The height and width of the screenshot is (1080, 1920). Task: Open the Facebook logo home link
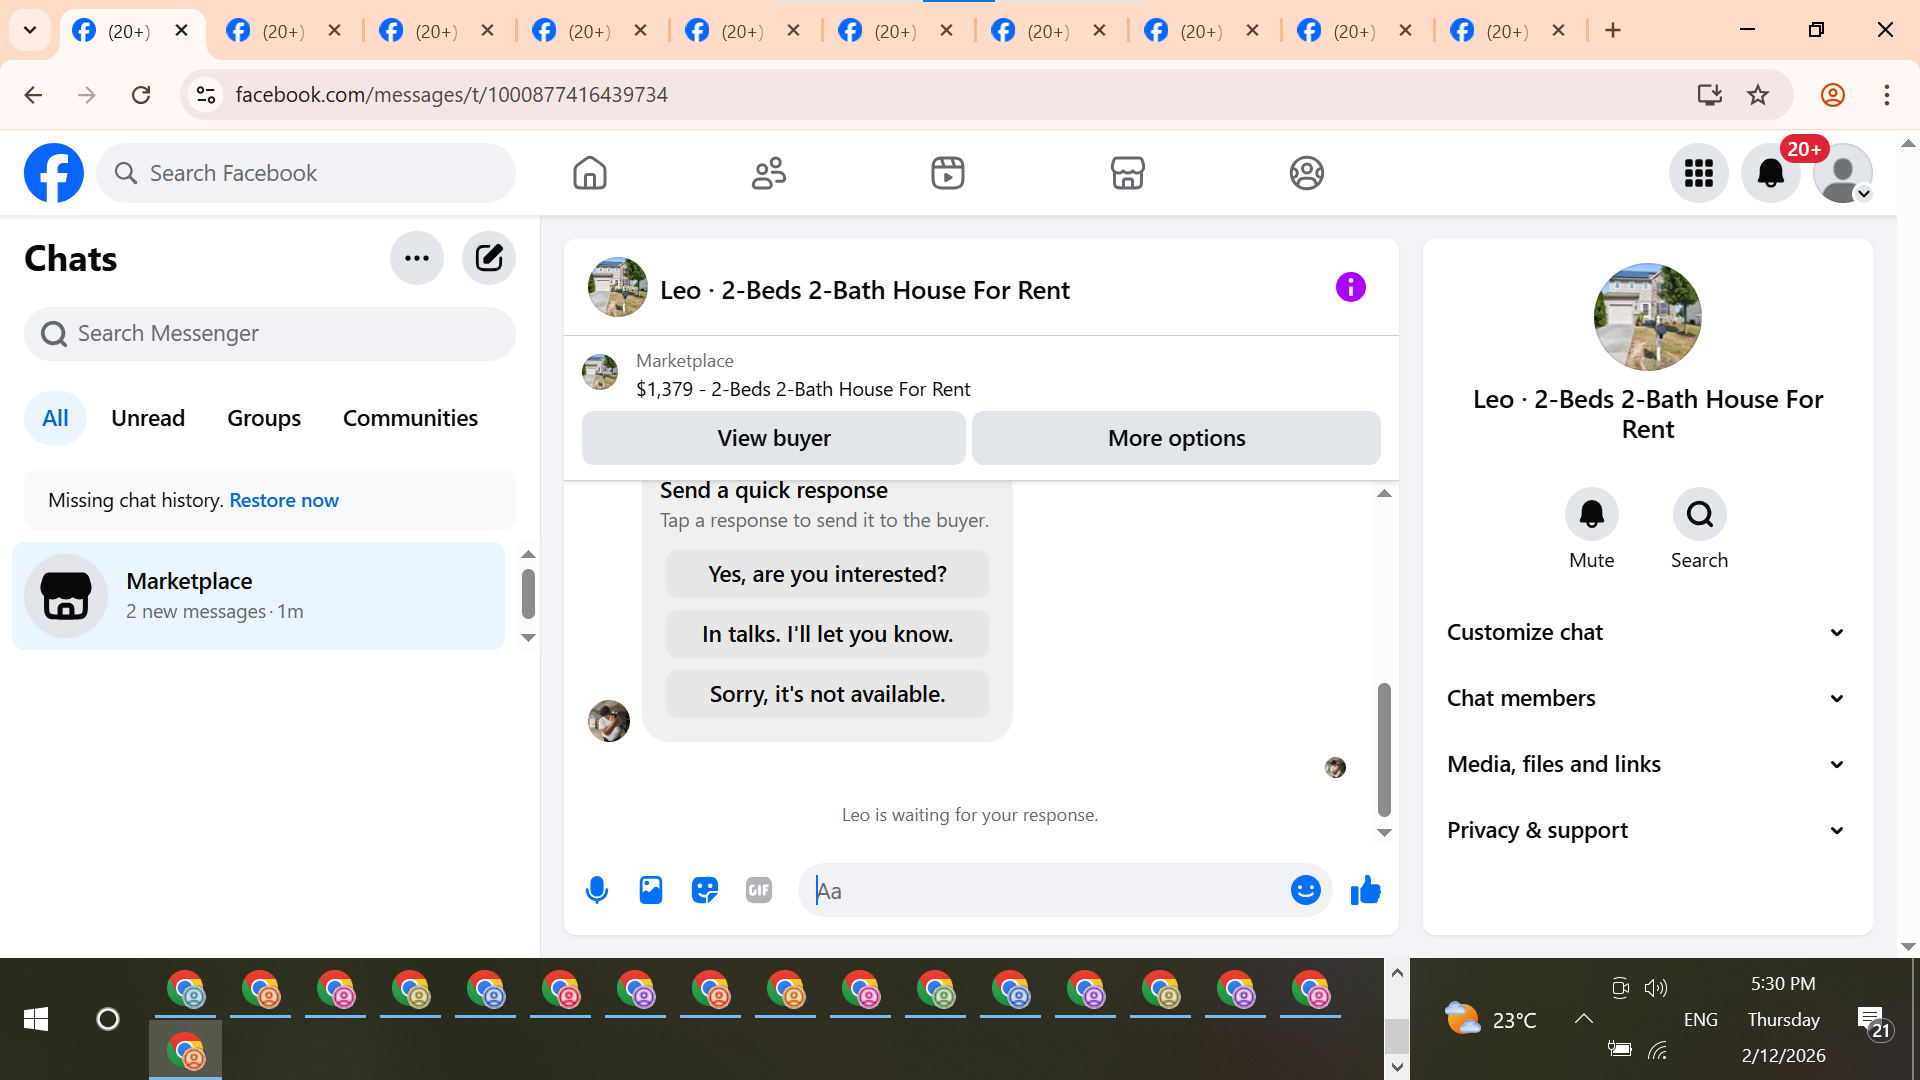tap(54, 173)
